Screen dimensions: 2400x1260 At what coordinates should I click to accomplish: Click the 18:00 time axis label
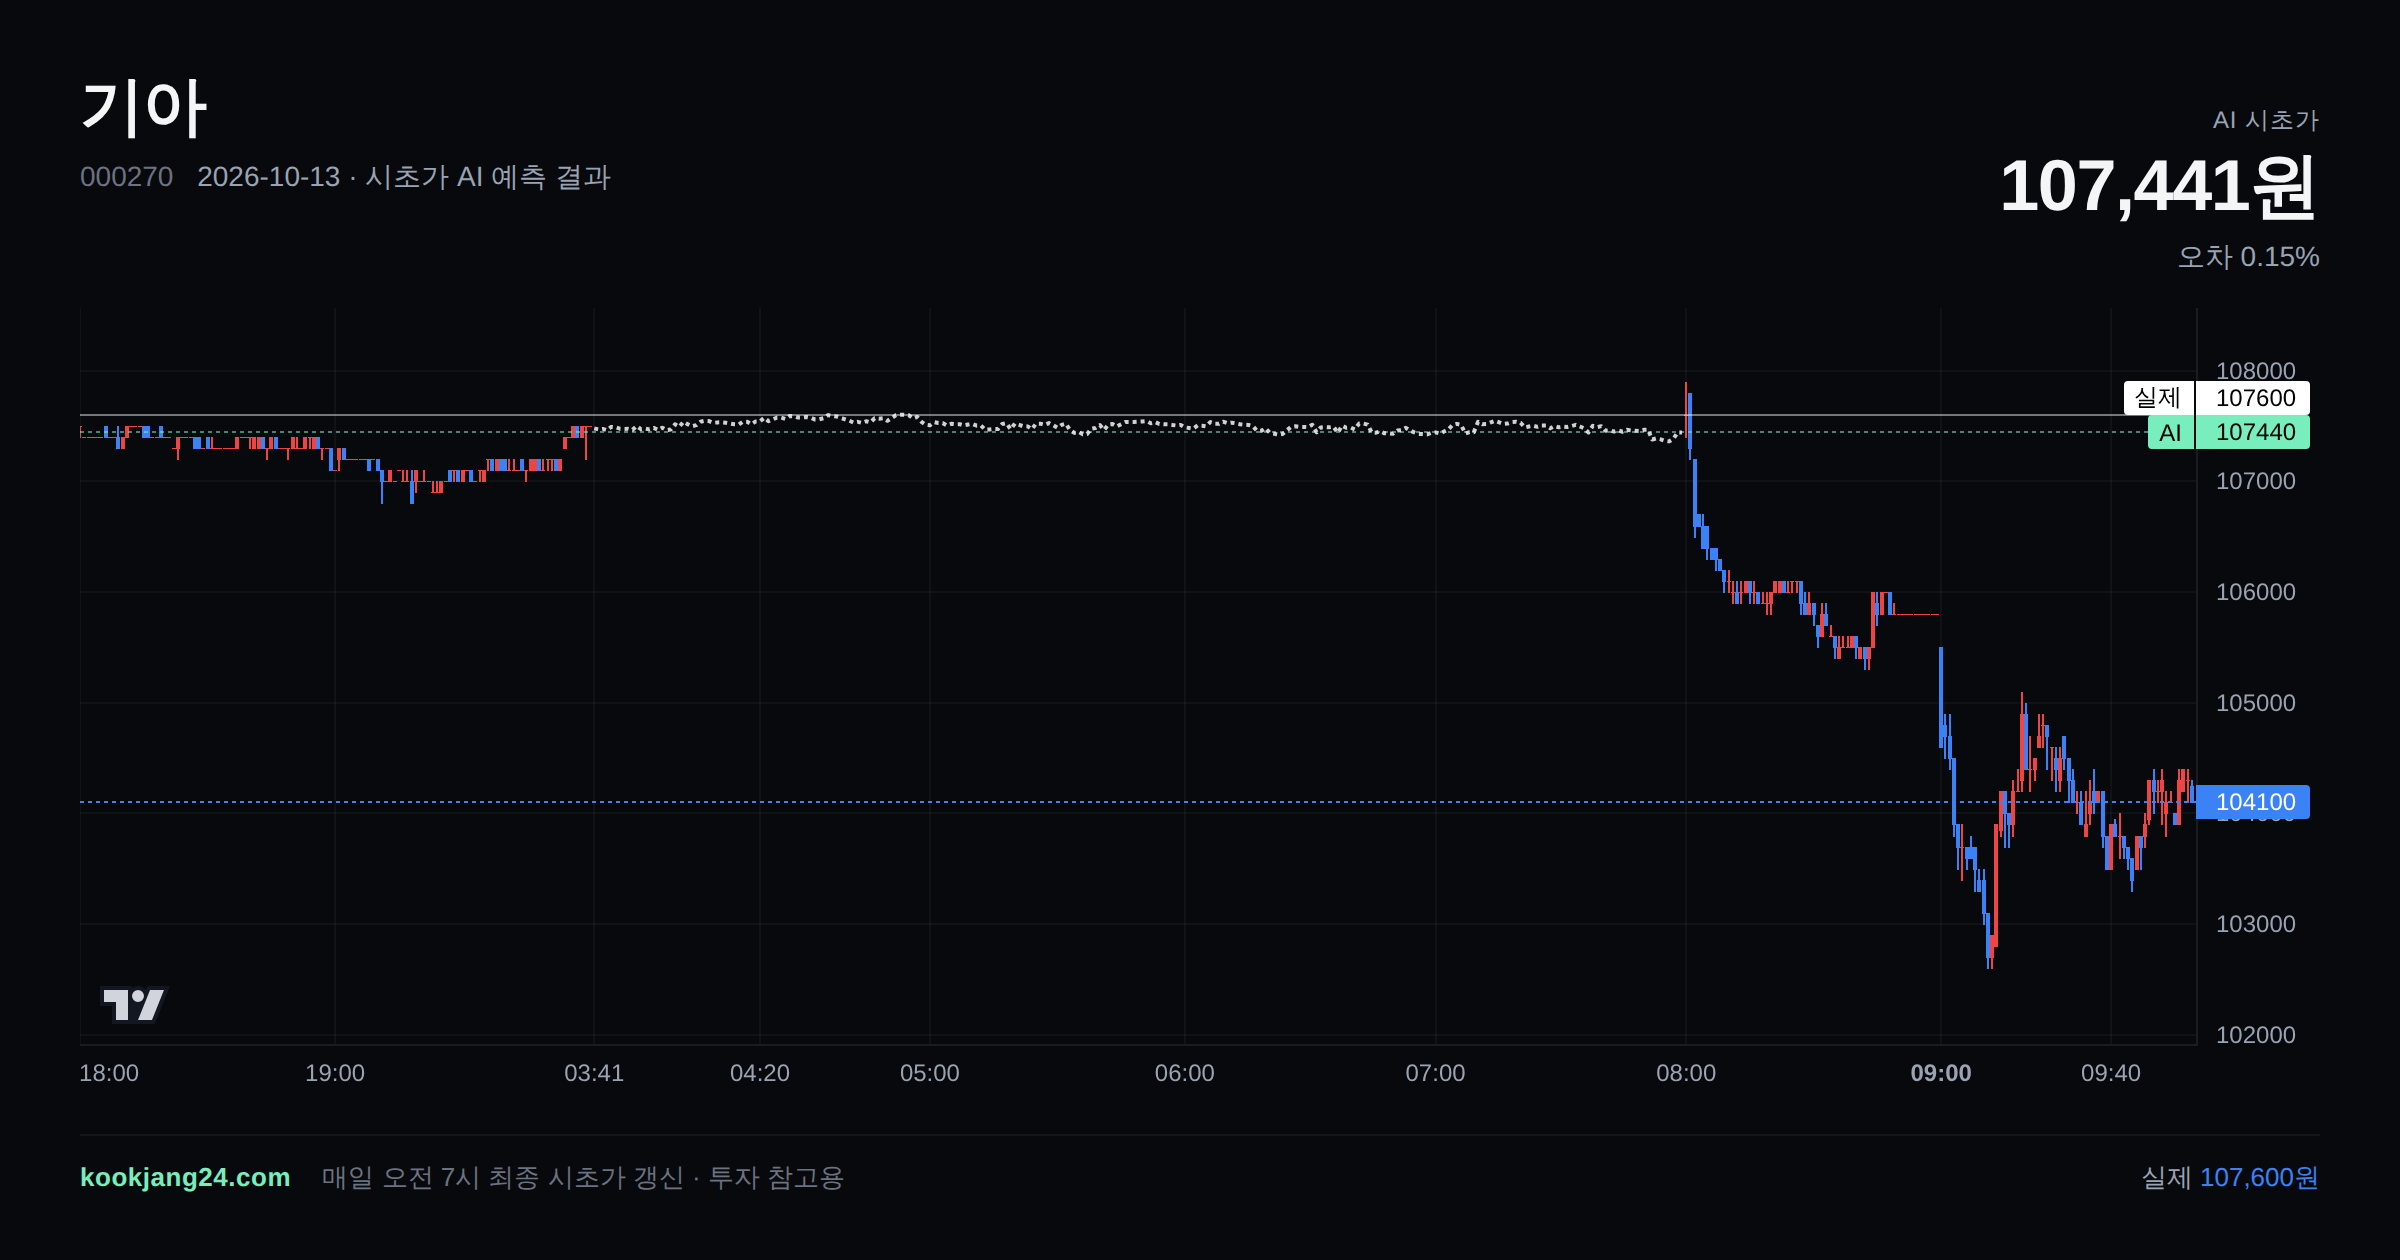[109, 1073]
